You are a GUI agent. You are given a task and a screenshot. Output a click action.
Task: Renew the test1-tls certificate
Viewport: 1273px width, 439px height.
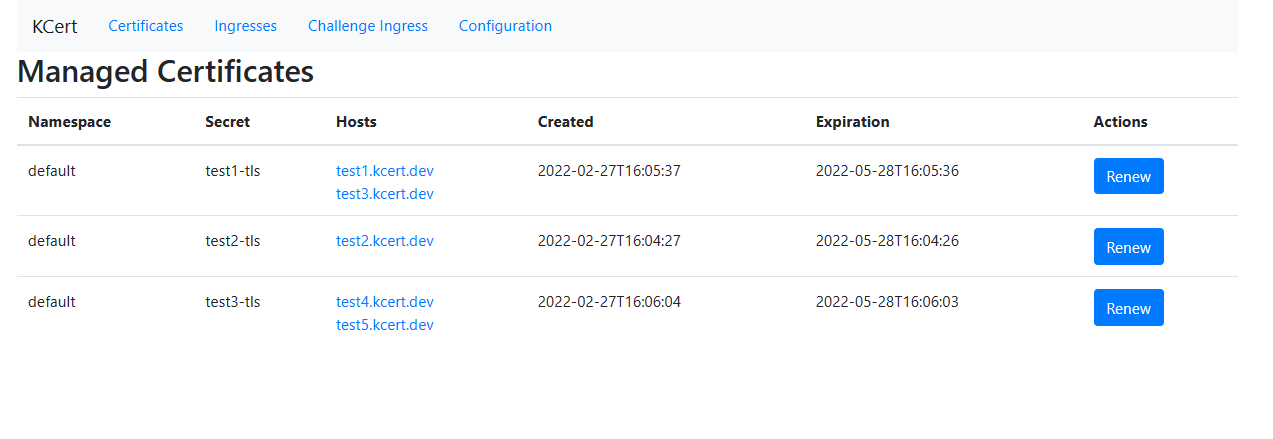coord(1128,176)
